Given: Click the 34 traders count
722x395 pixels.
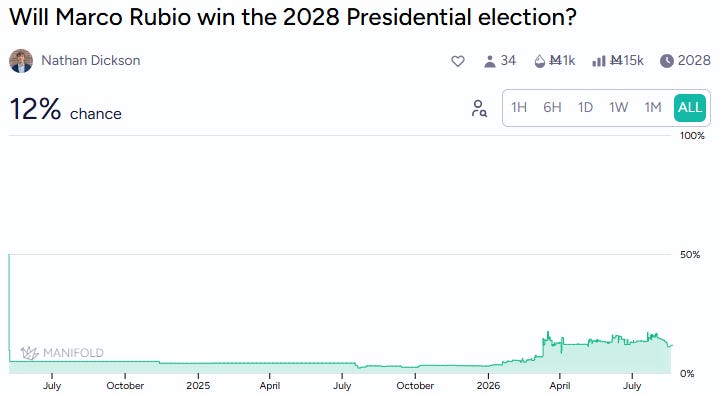Looking at the screenshot, I should click(x=508, y=61).
